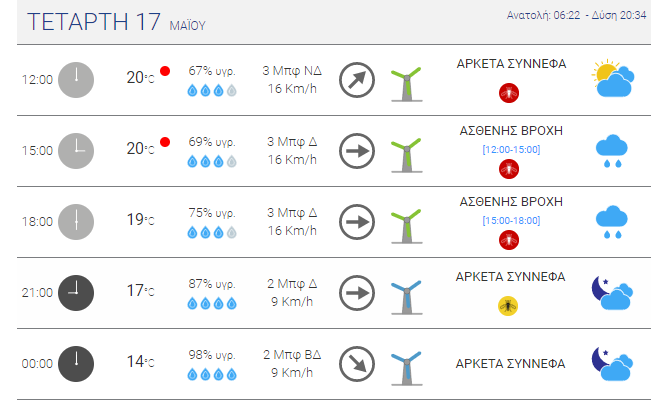Click the southwest wind direction arrow at 12:00
The height and width of the screenshot is (400, 657).
pyautogui.click(x=357, y=80)
